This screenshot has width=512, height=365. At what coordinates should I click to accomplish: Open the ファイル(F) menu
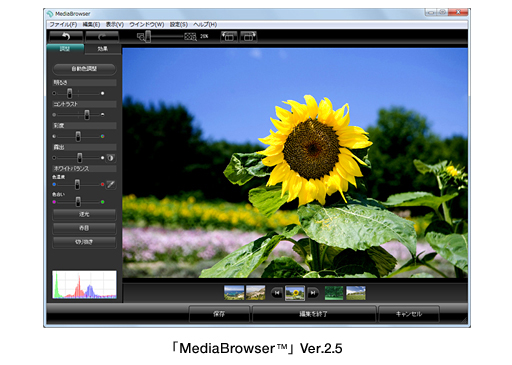point(63,25)
